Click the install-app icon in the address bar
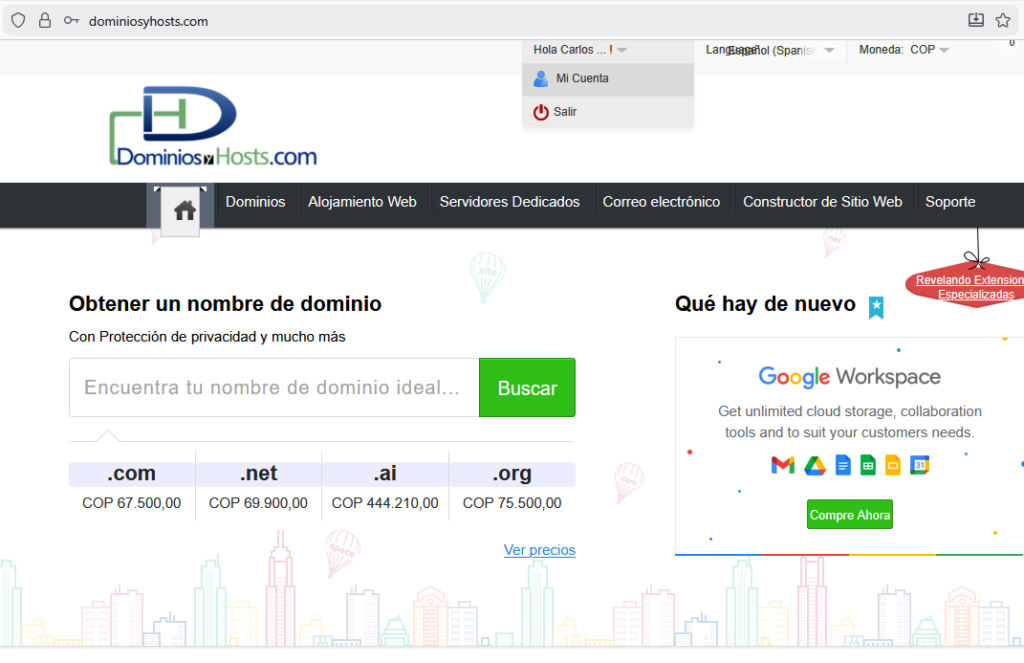This screenshot has height=663, width=1024. pyautogui.click(x=976, y=20)
